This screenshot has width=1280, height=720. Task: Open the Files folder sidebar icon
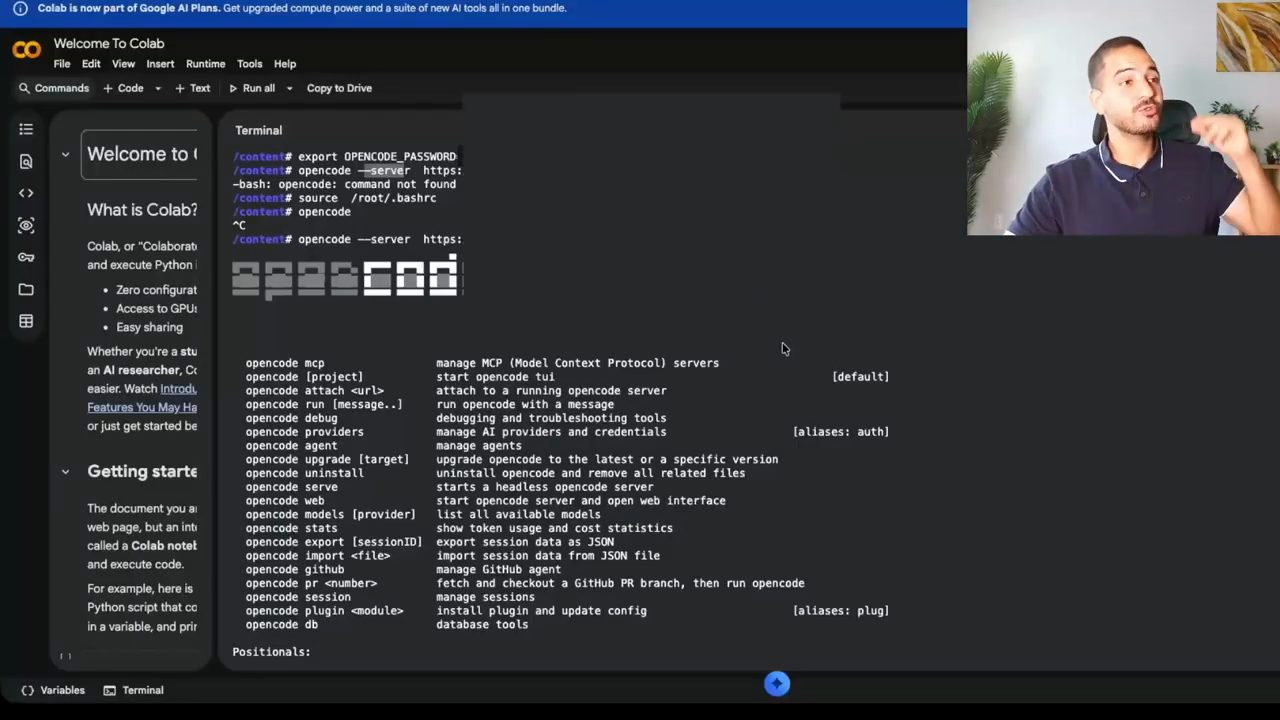click(x=26, y=289)
